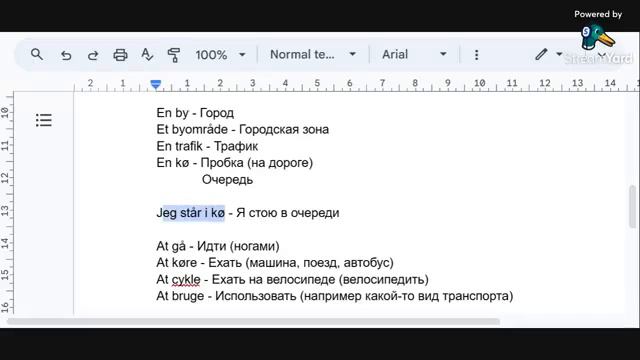
Task: Click the word 'Очередь'
Action: pyautogui.click(x=227, y=180)
